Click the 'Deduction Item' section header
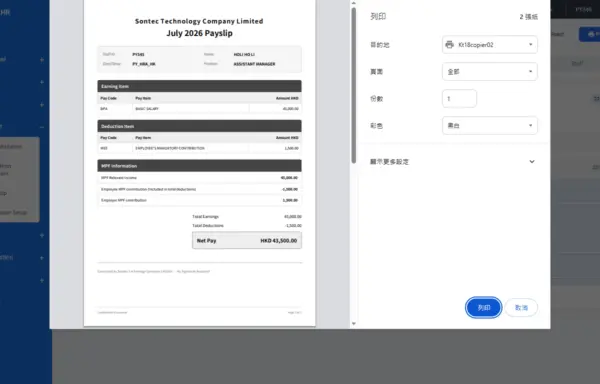The height and width of the screenshot is (384, 600). pos(199,126)
